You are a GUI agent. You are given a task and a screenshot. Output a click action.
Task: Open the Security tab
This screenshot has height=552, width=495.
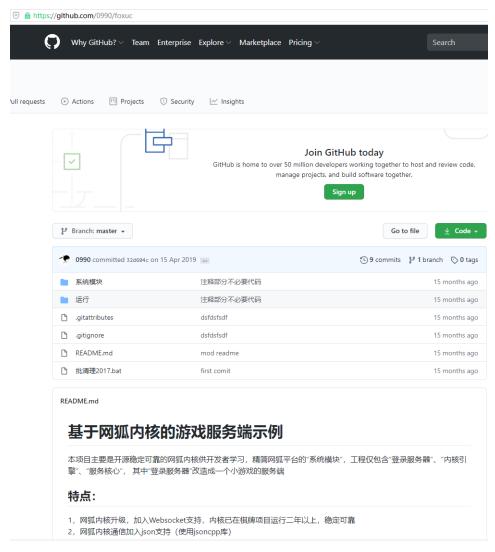pyautogui.click(x=177, y=101)
